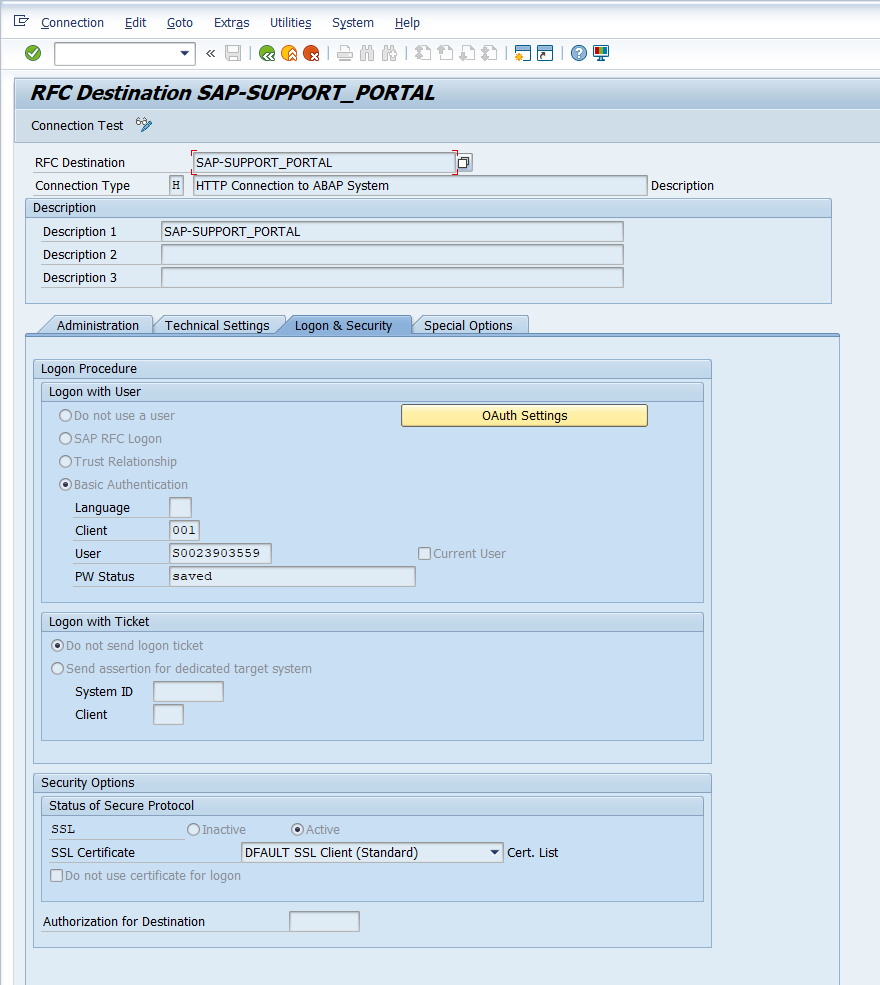The height and width of the screenshot is (985, 880).
Task: Select the Basic Authentication radio button
Action: tap(66, 485)
